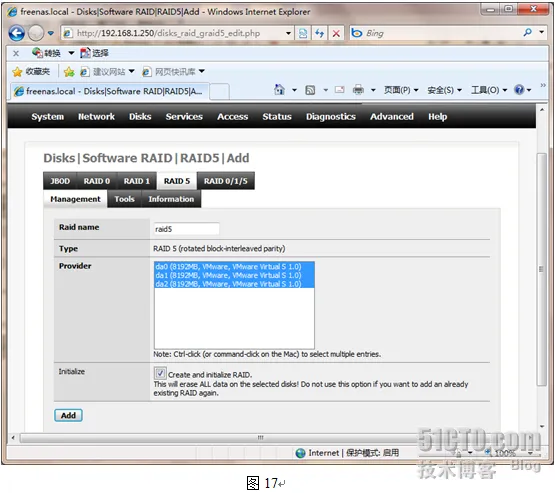Click the RSS feeds icon
Image resolution: width=555 pixels, height=493 pixels.
(310, 90)
